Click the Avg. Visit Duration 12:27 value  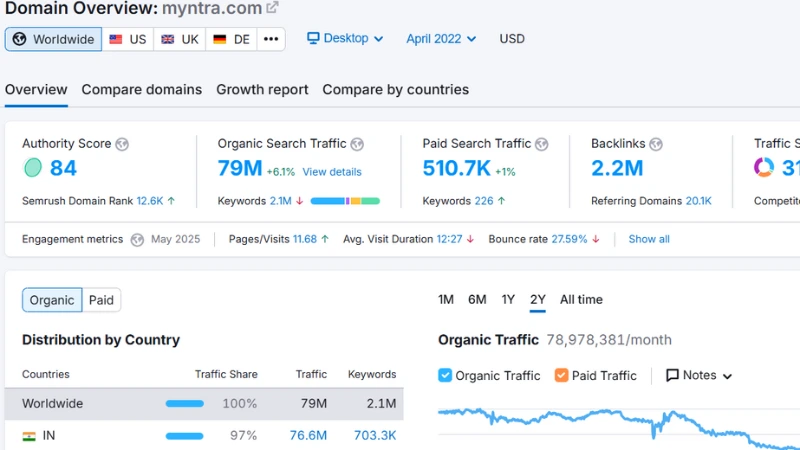pyautogui.click(x=449, y=239)
